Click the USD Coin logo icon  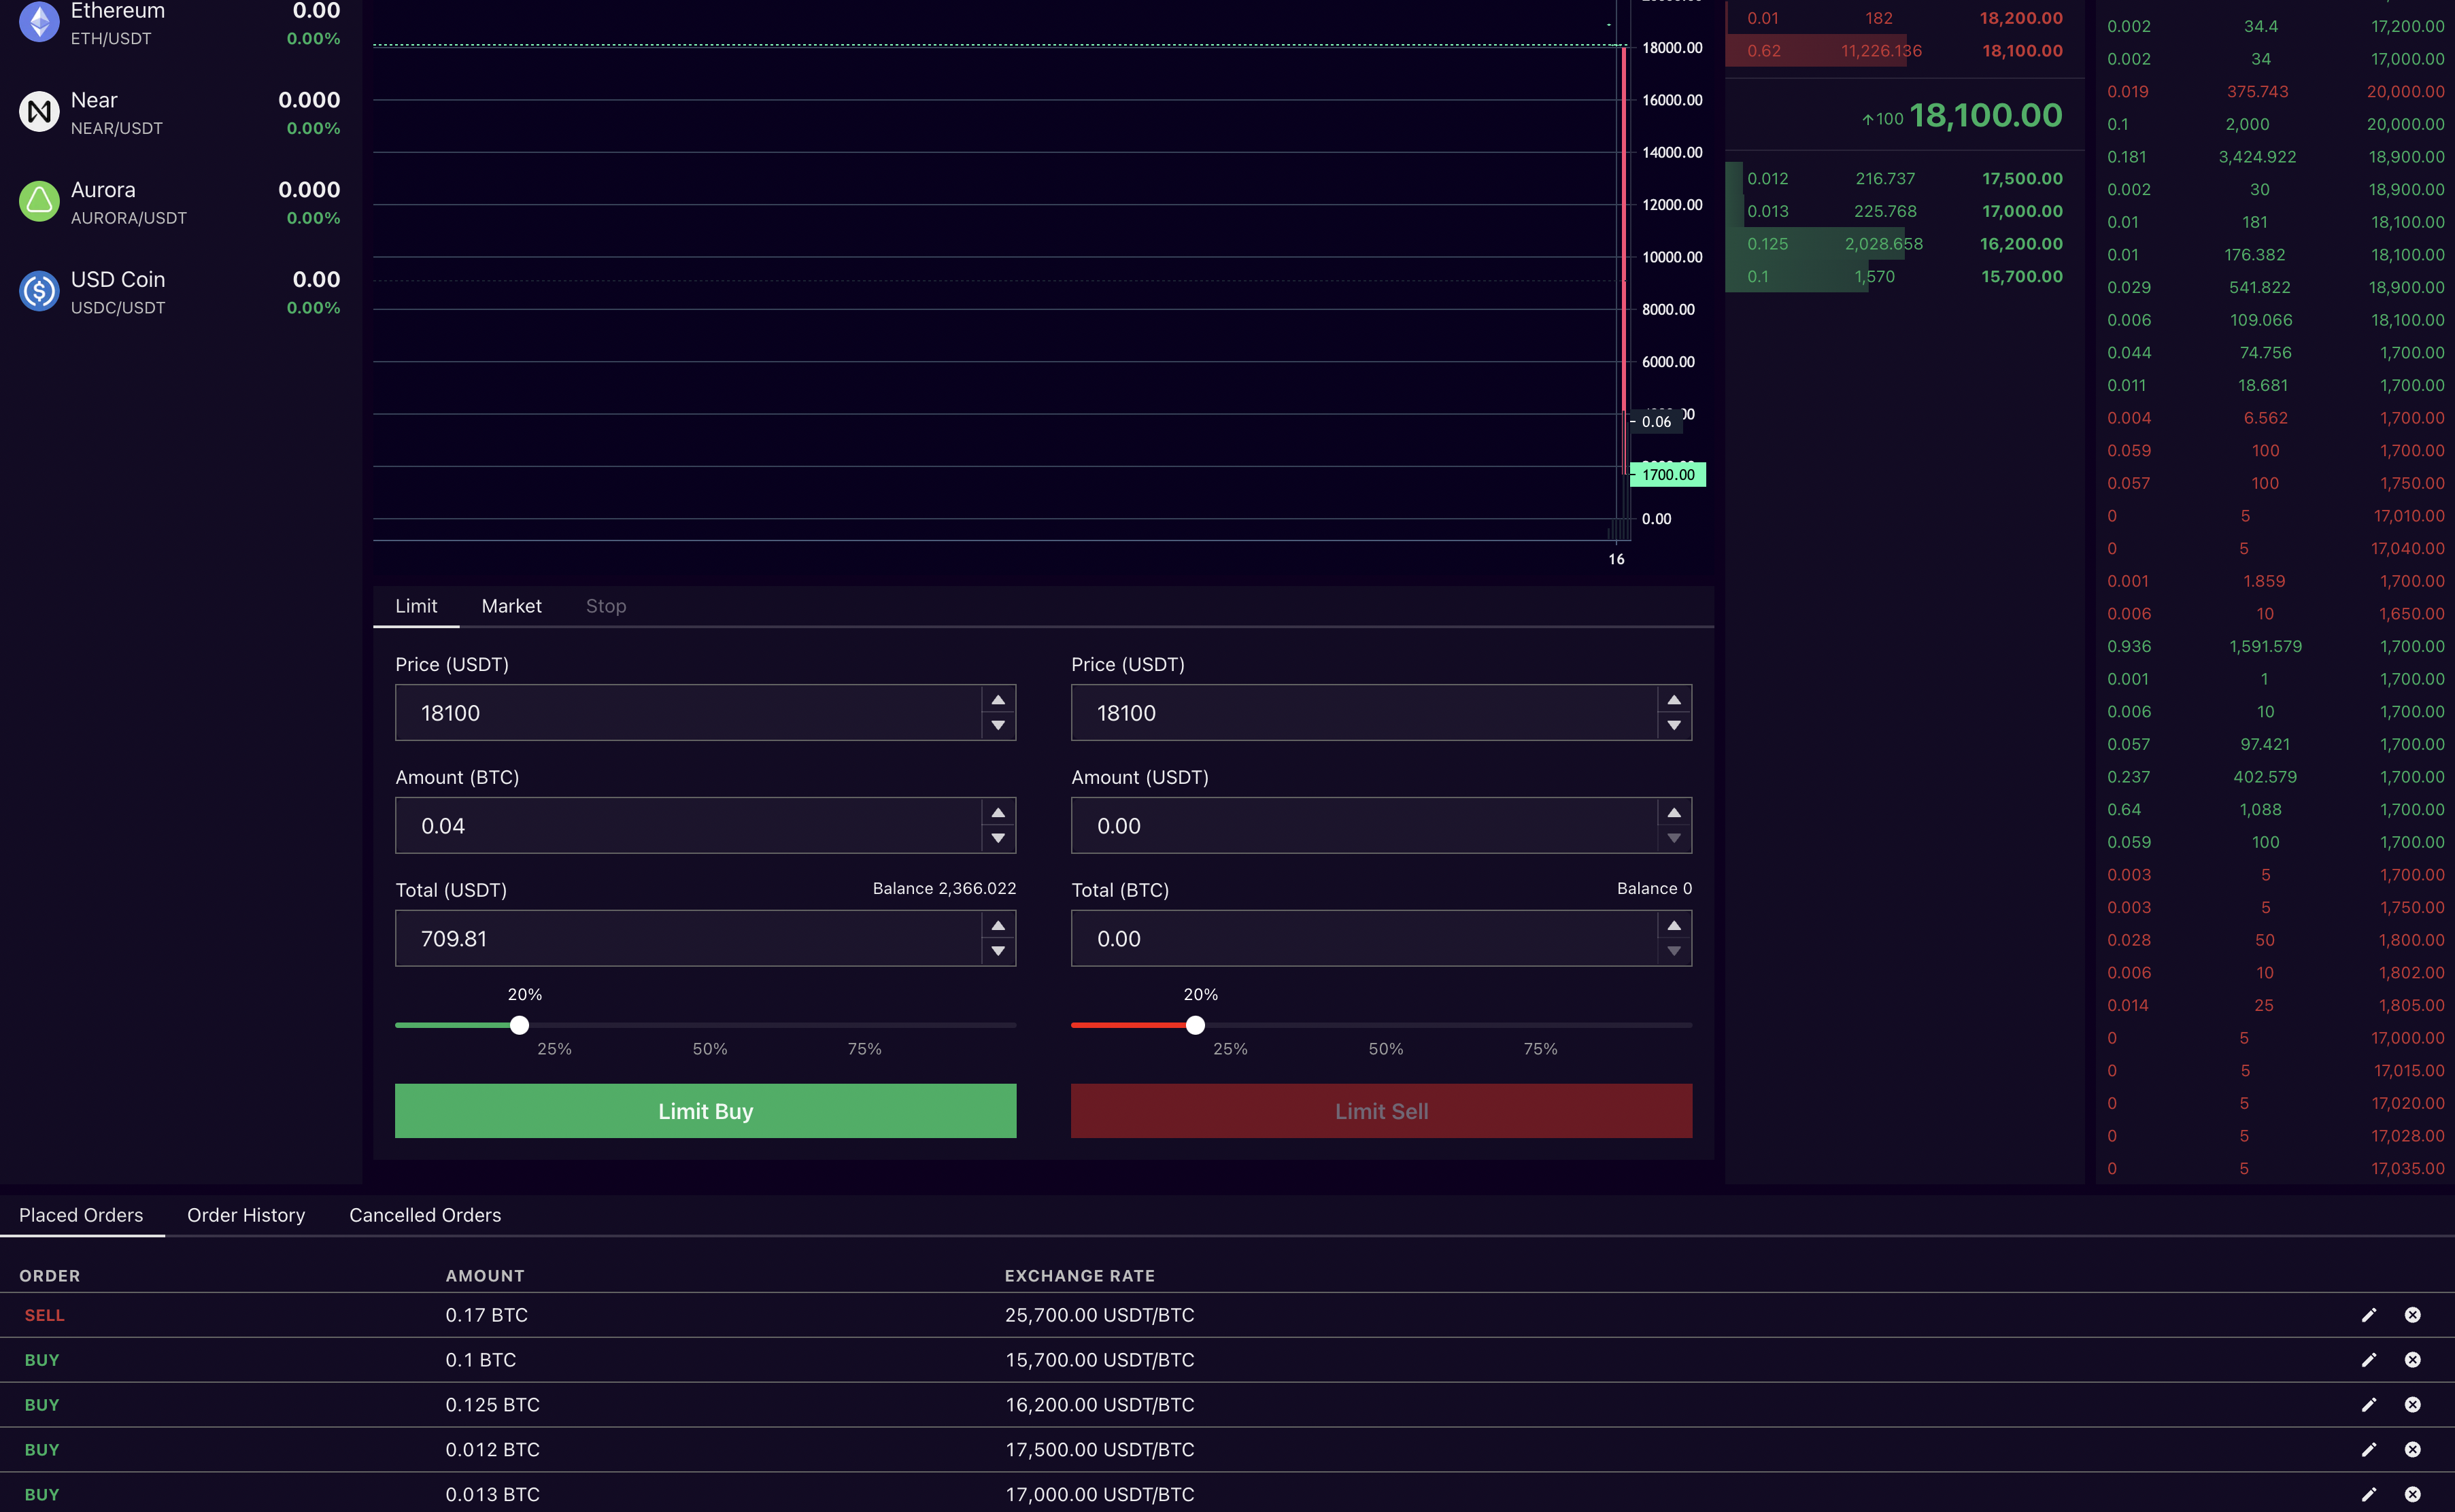click(x=39, y=292)
